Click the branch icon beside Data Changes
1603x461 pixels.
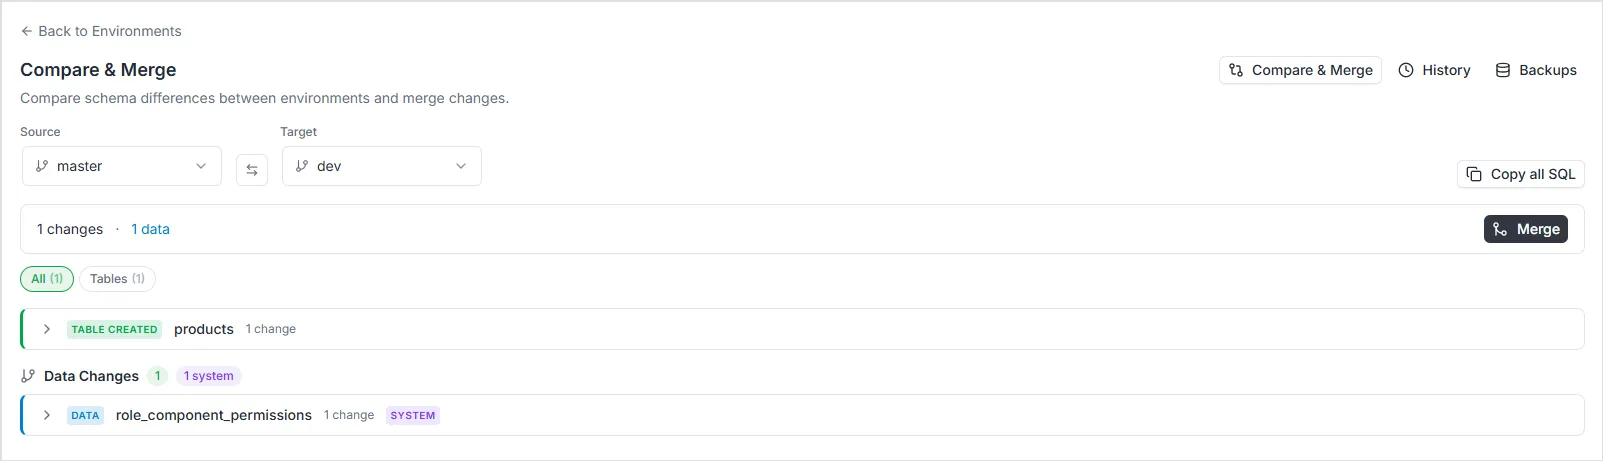point(28,376)
